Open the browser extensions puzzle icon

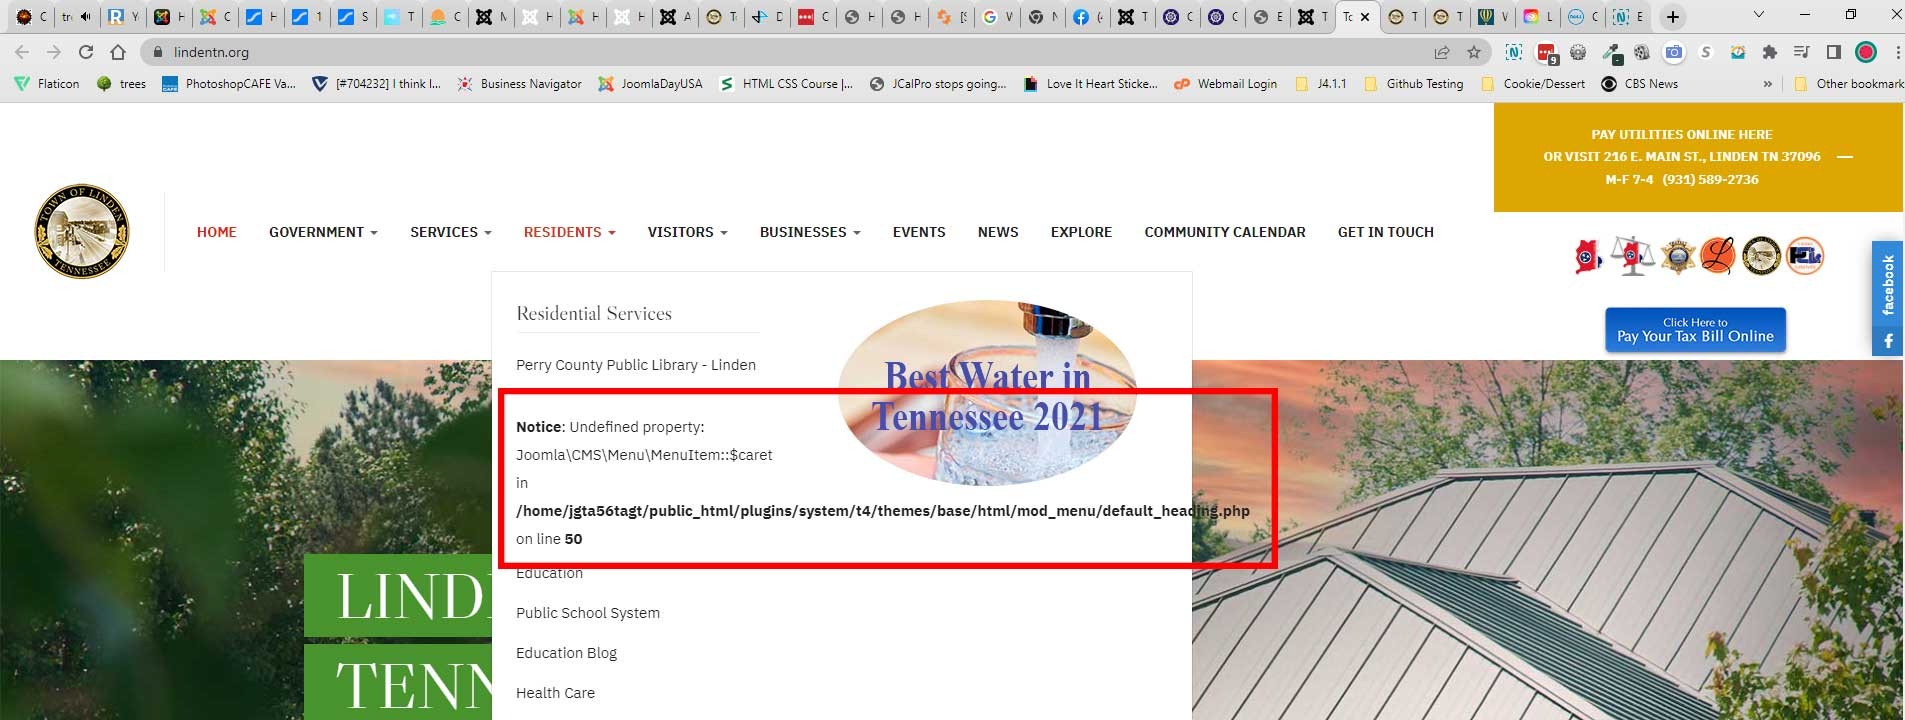coord(1769,52)
